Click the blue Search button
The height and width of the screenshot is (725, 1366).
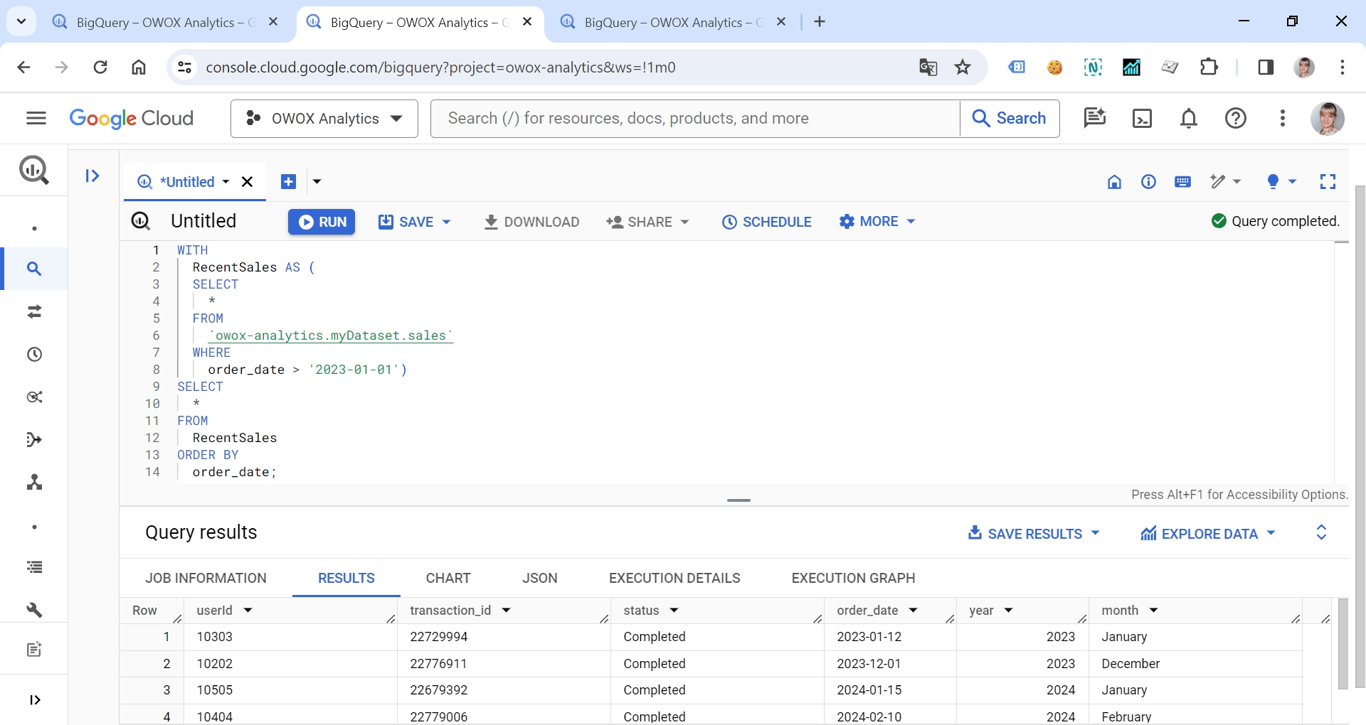click(x=1009, y=118)
